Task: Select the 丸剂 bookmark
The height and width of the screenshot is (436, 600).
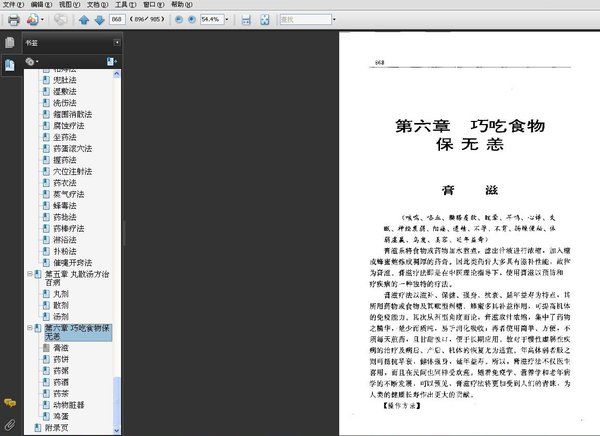Action: 60,294
